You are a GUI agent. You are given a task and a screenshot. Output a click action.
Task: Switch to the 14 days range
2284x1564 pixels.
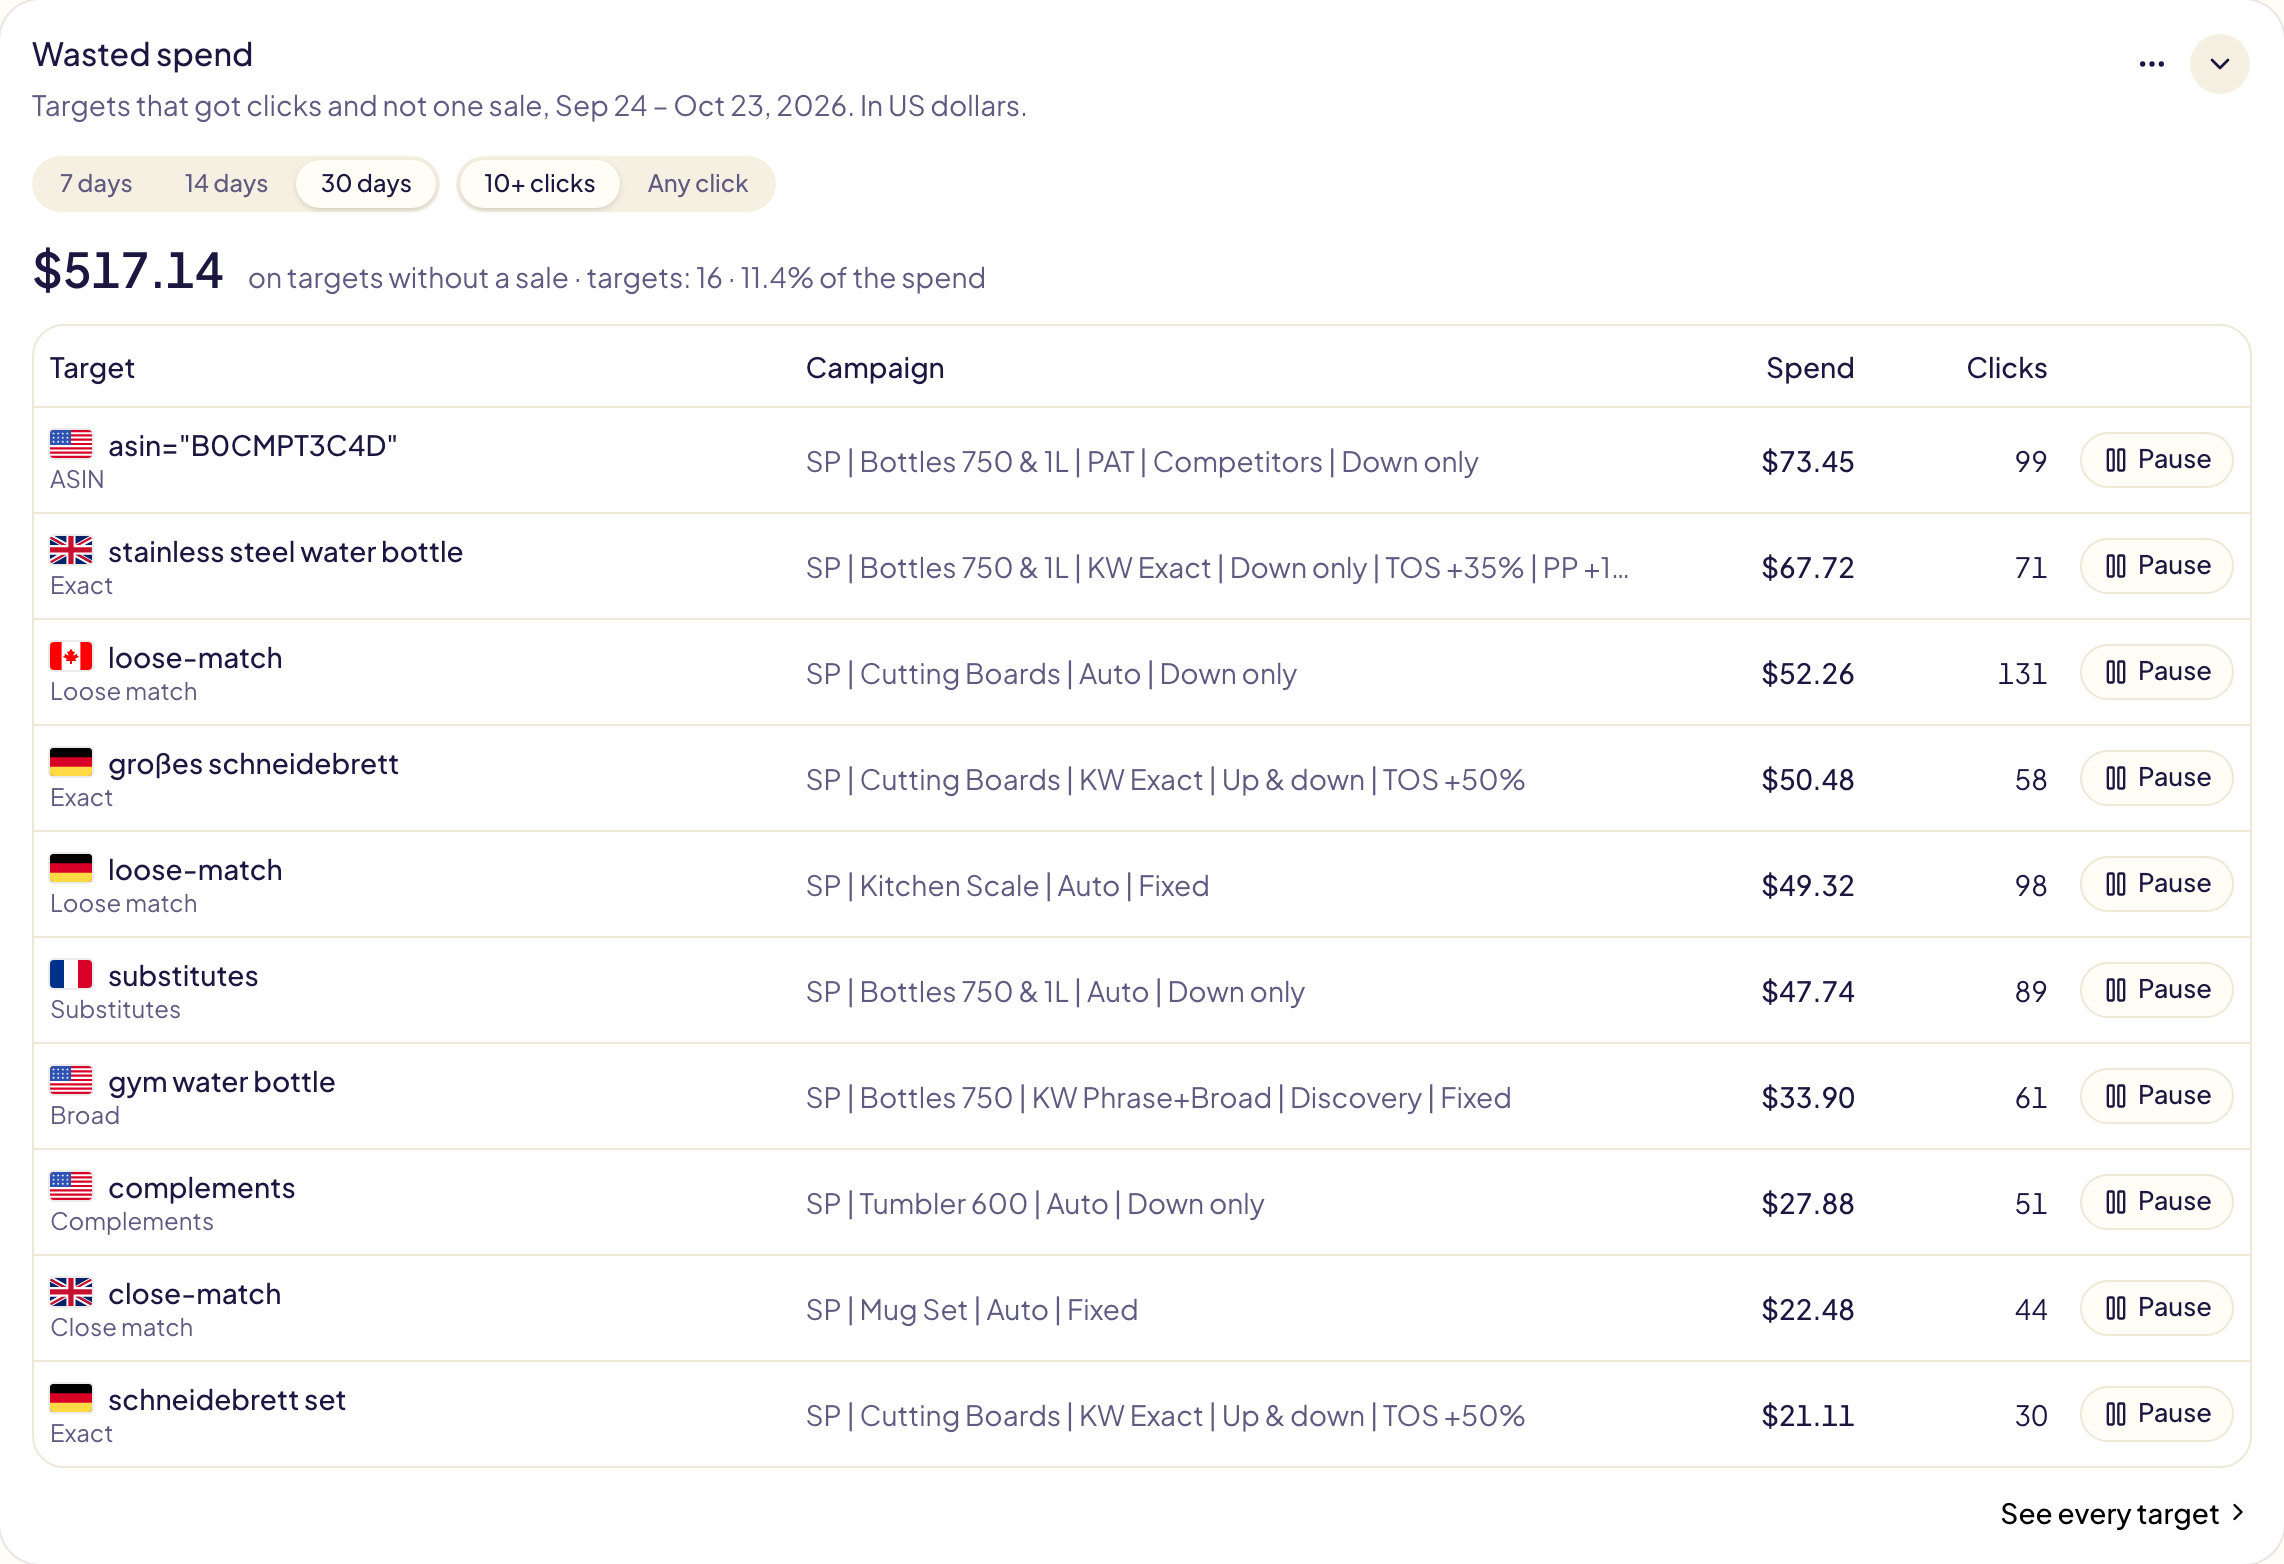click(226, 184)
